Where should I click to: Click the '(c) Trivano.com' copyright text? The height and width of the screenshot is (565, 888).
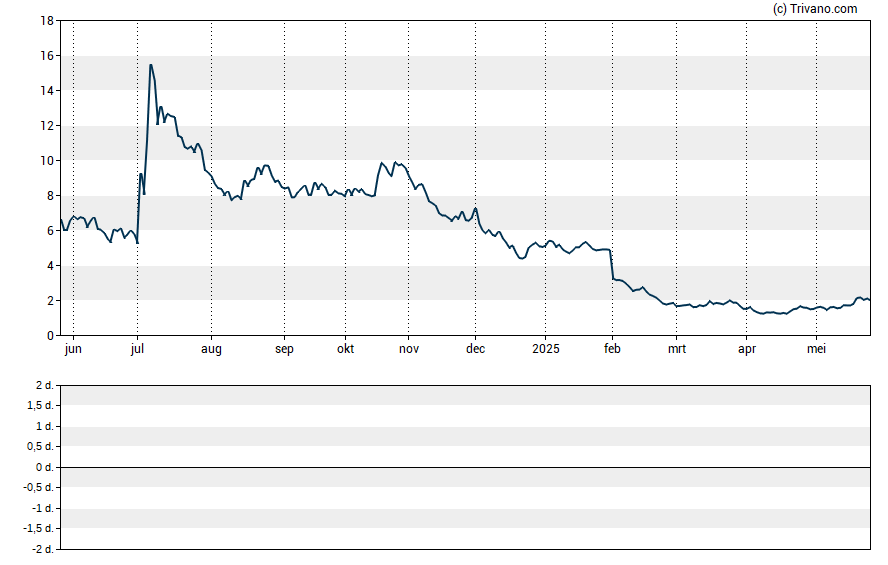pos(815,8)
